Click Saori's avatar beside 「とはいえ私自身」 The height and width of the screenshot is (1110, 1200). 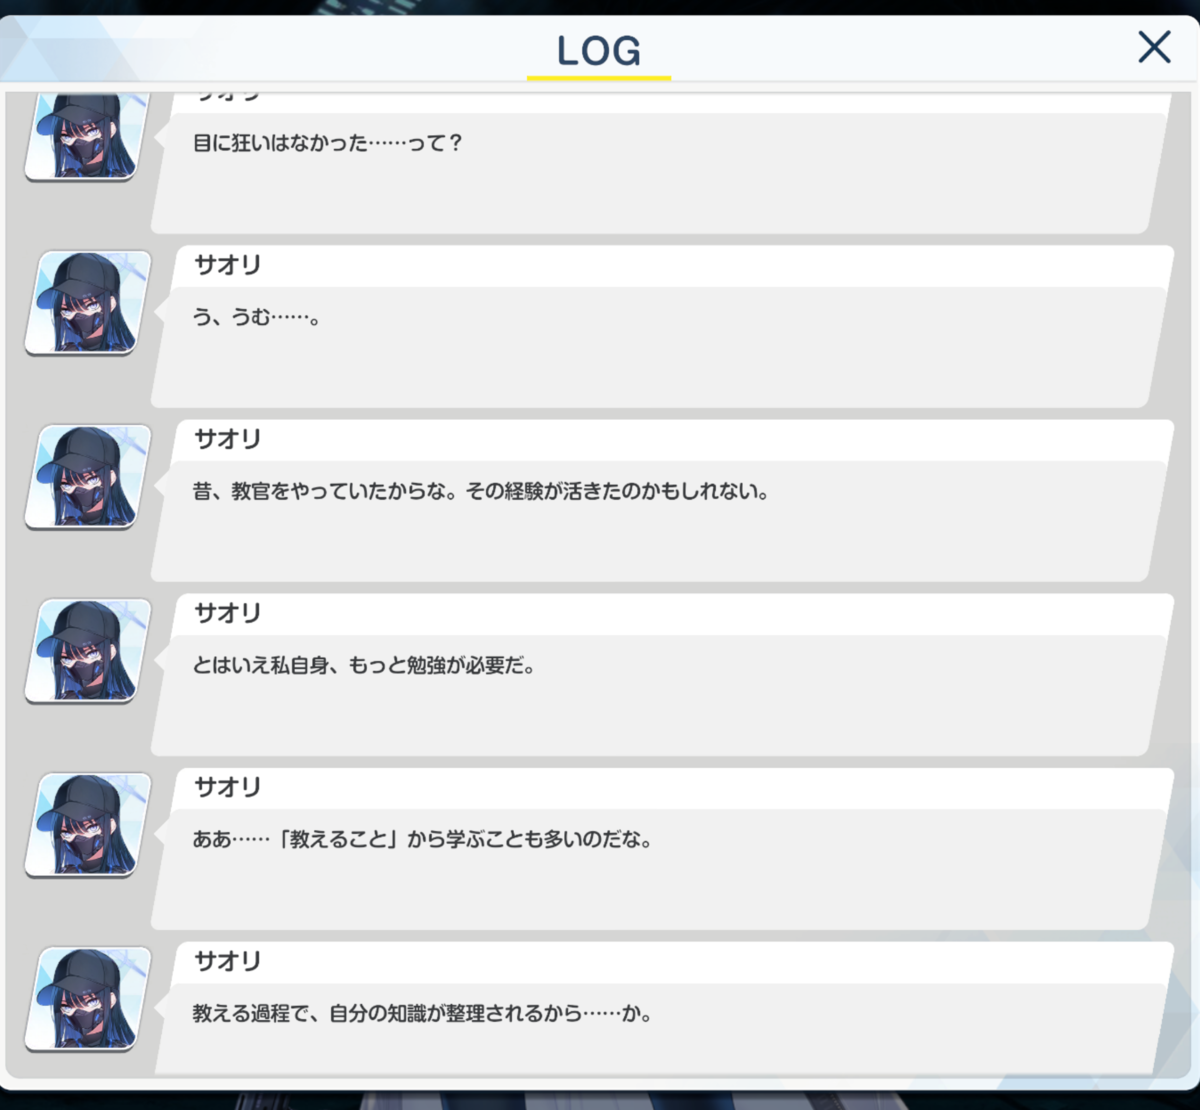click(x=88, y=651)
